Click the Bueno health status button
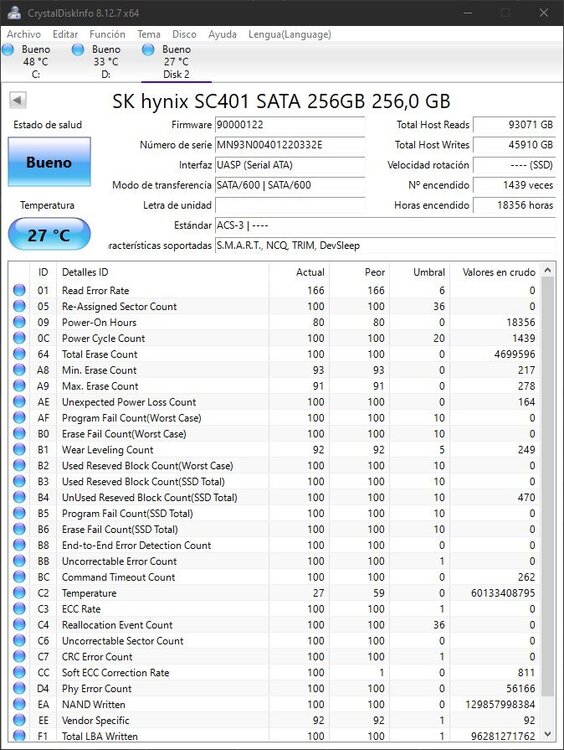This screenshot has width=564, height=750. (49, 162)
